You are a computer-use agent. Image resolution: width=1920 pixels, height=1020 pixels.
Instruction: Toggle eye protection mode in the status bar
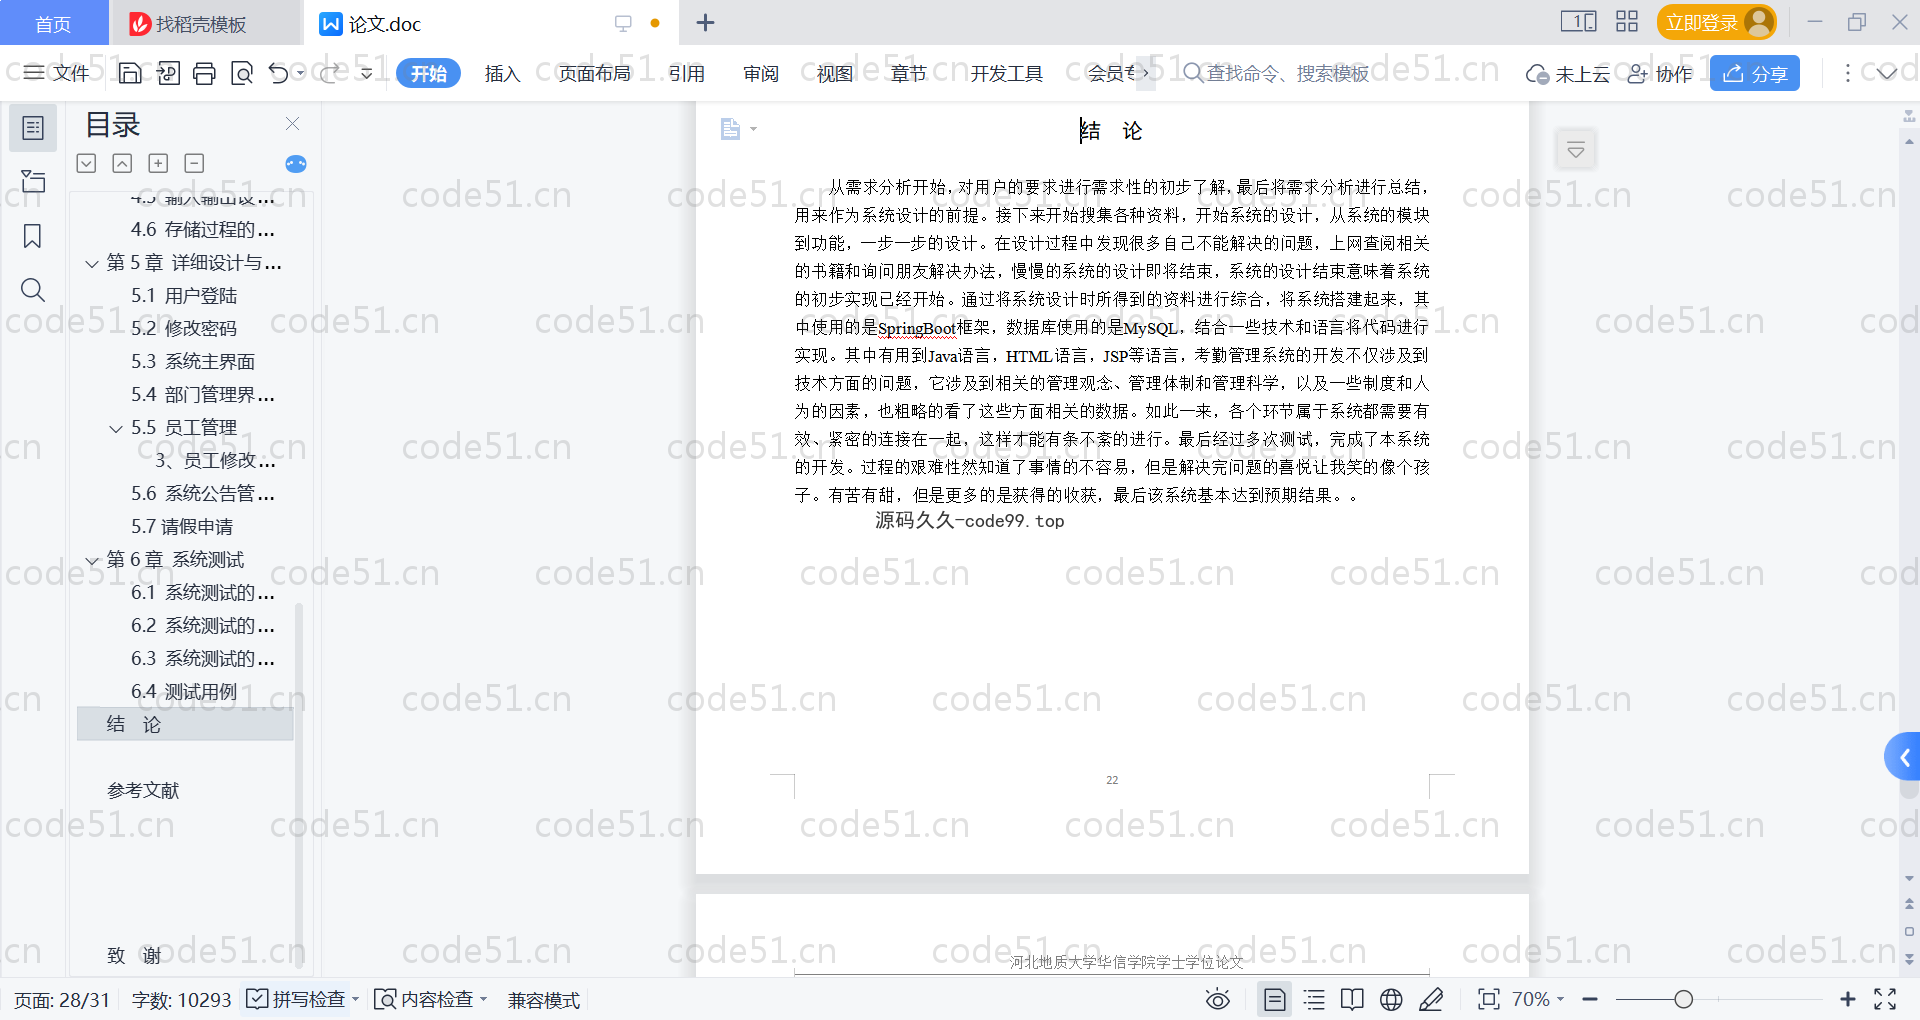coord(1217,999)
